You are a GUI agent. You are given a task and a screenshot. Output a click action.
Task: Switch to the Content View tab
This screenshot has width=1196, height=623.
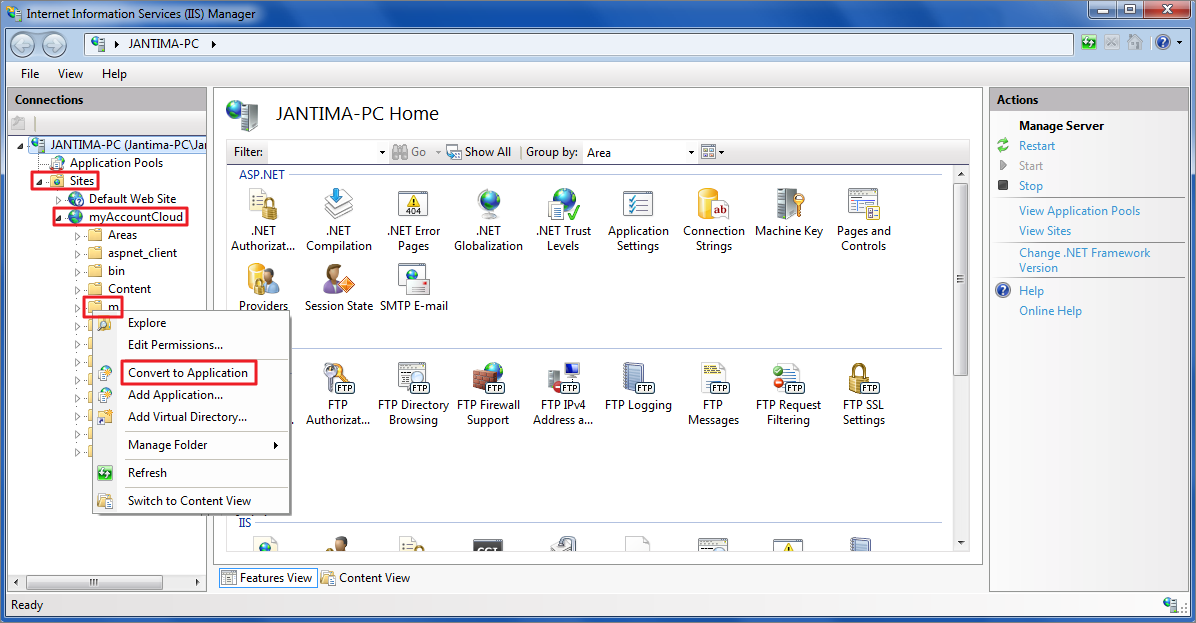click(x=366, y=578)
